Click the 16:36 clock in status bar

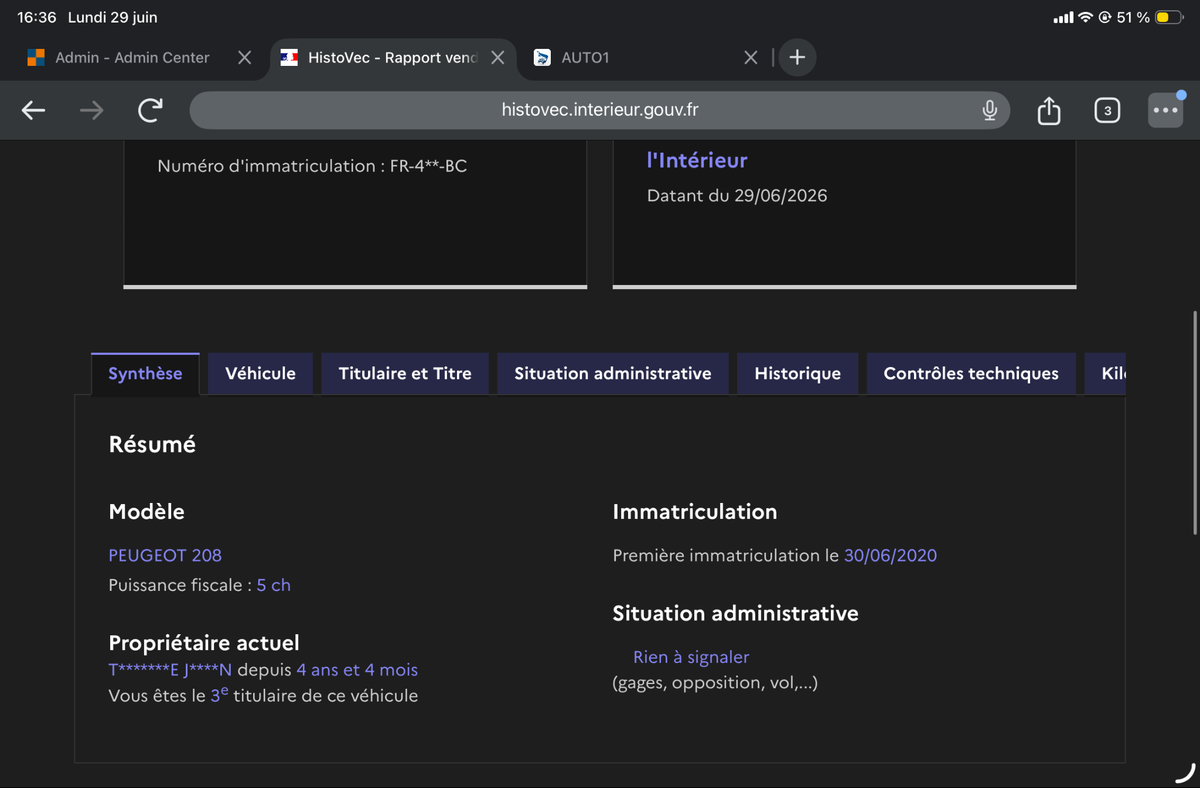pos(37,17)
